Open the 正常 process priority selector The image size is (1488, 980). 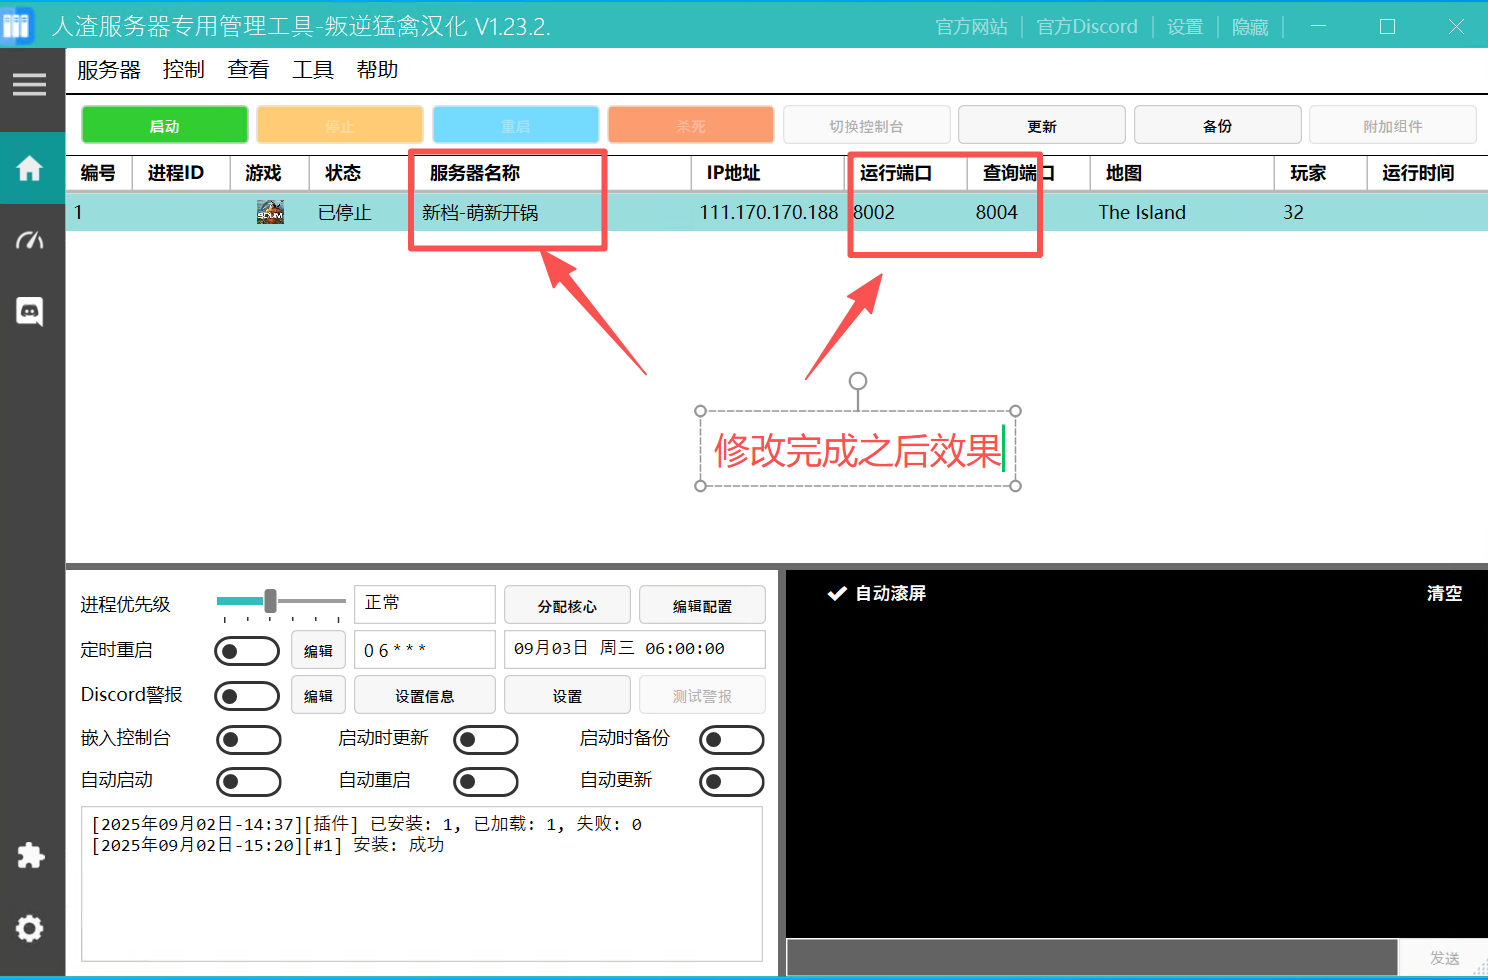[x=424, y=604]
